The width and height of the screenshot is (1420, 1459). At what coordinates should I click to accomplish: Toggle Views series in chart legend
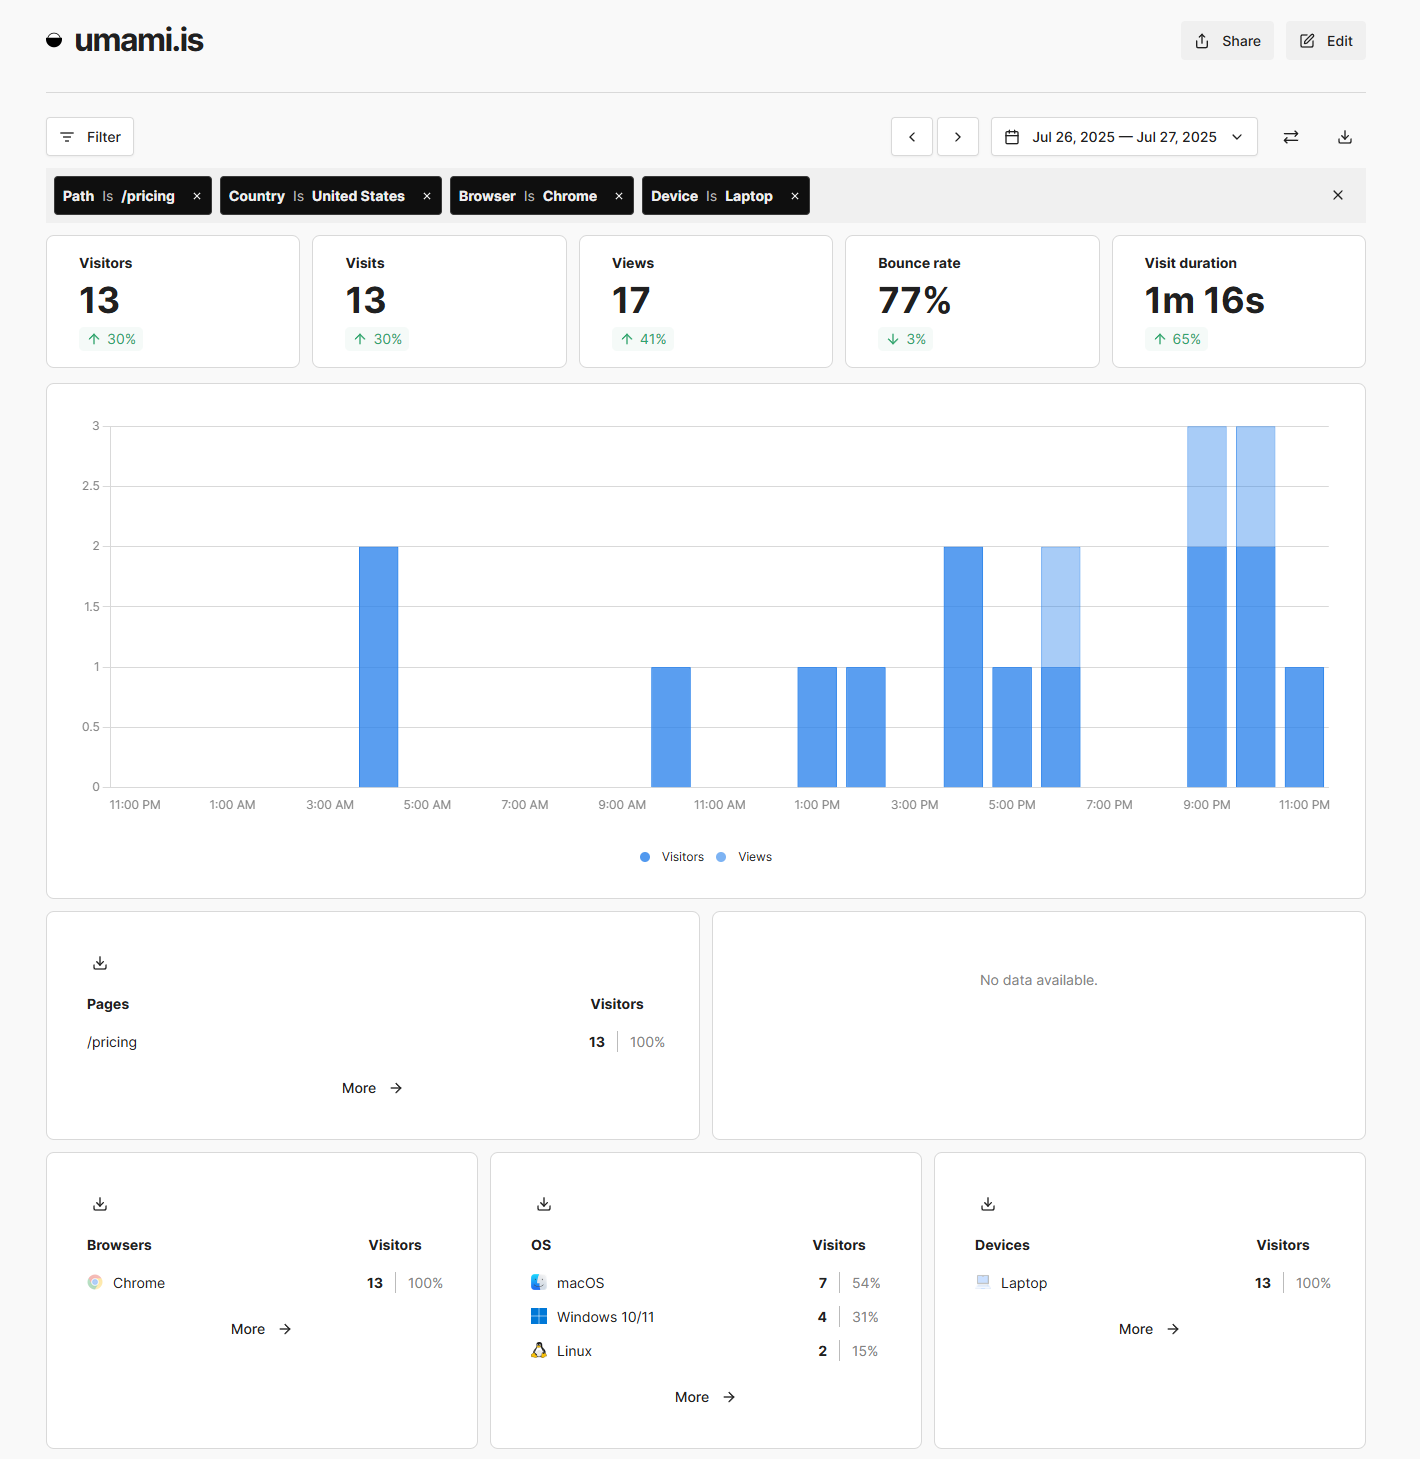745,857
